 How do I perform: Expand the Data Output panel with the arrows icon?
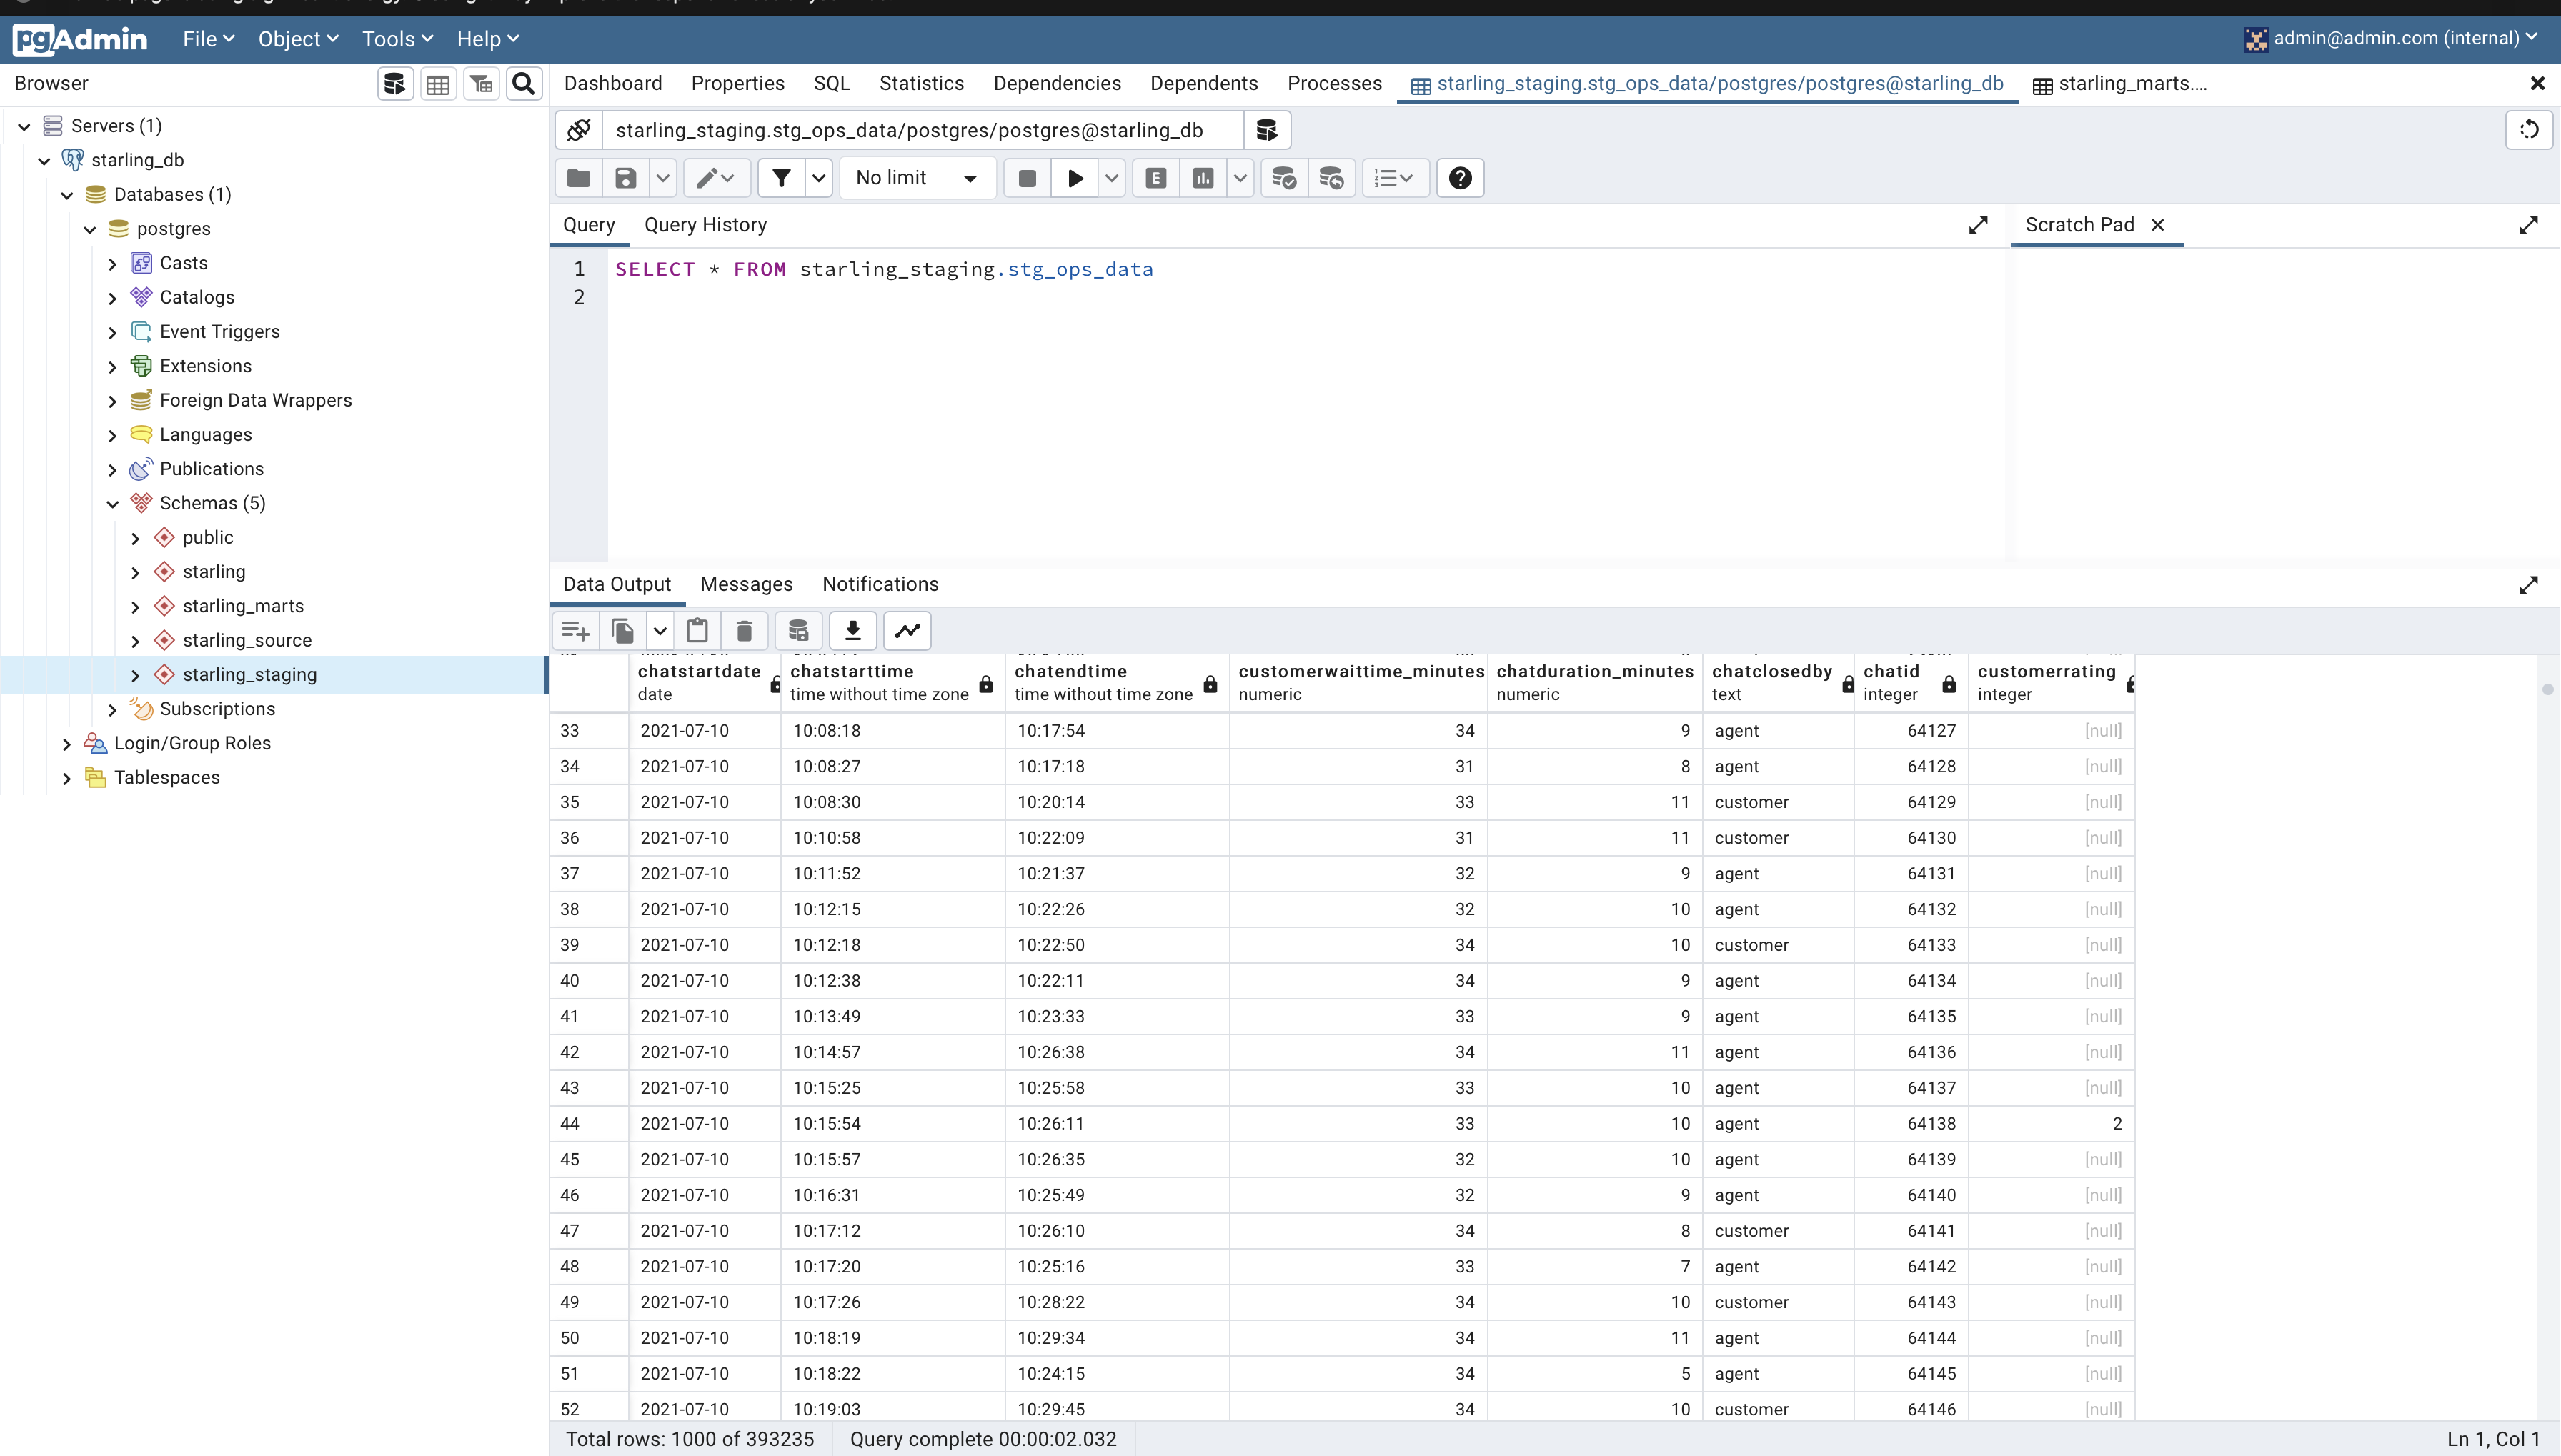click(2528, 585)
